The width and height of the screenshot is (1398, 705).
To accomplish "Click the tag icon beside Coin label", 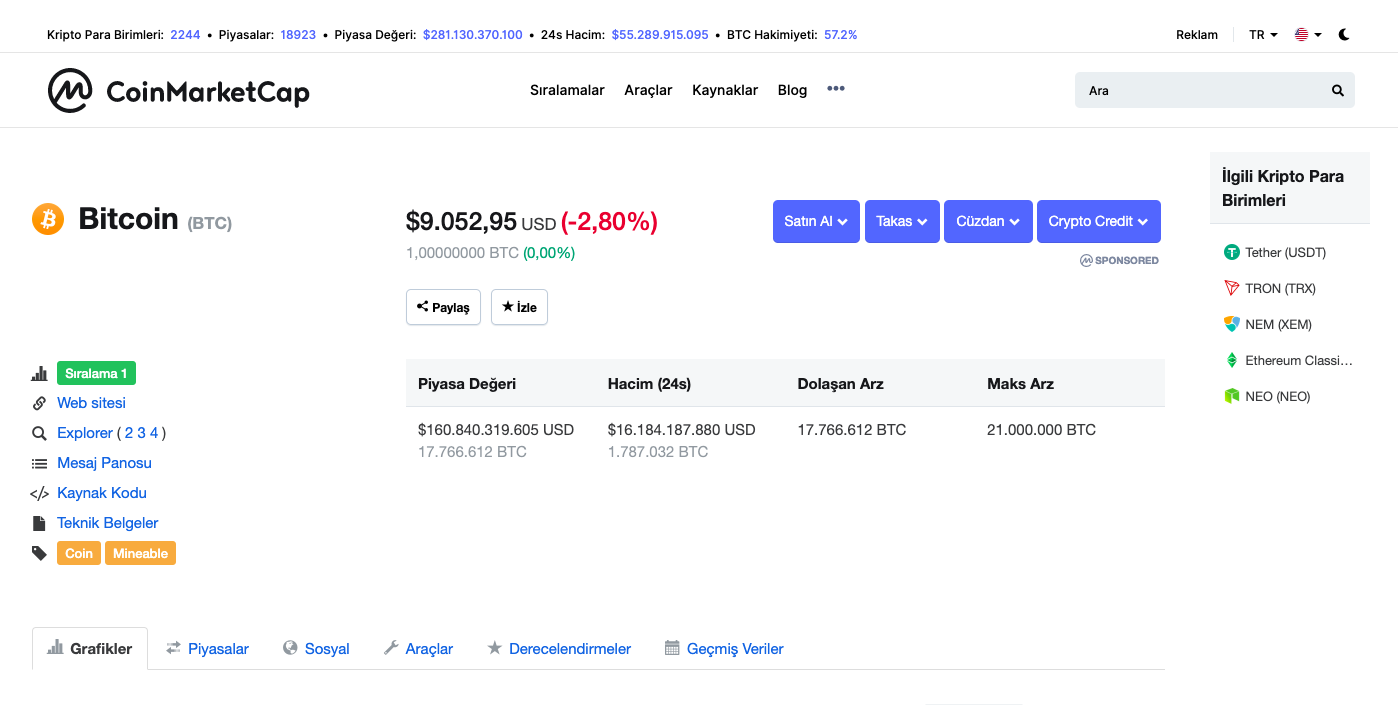I will pyautogui.click(x=39, y=553).
